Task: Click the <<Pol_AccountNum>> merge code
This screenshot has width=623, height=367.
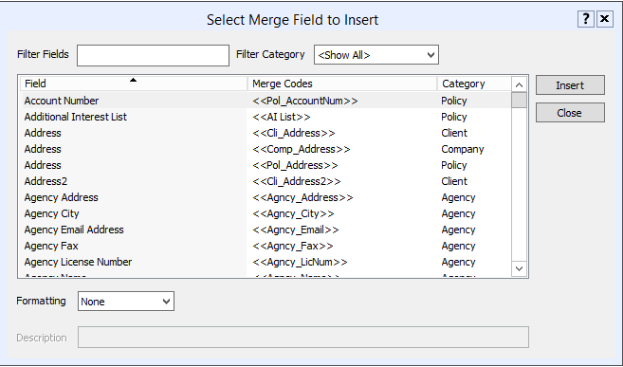Action: tap(305, 101)
